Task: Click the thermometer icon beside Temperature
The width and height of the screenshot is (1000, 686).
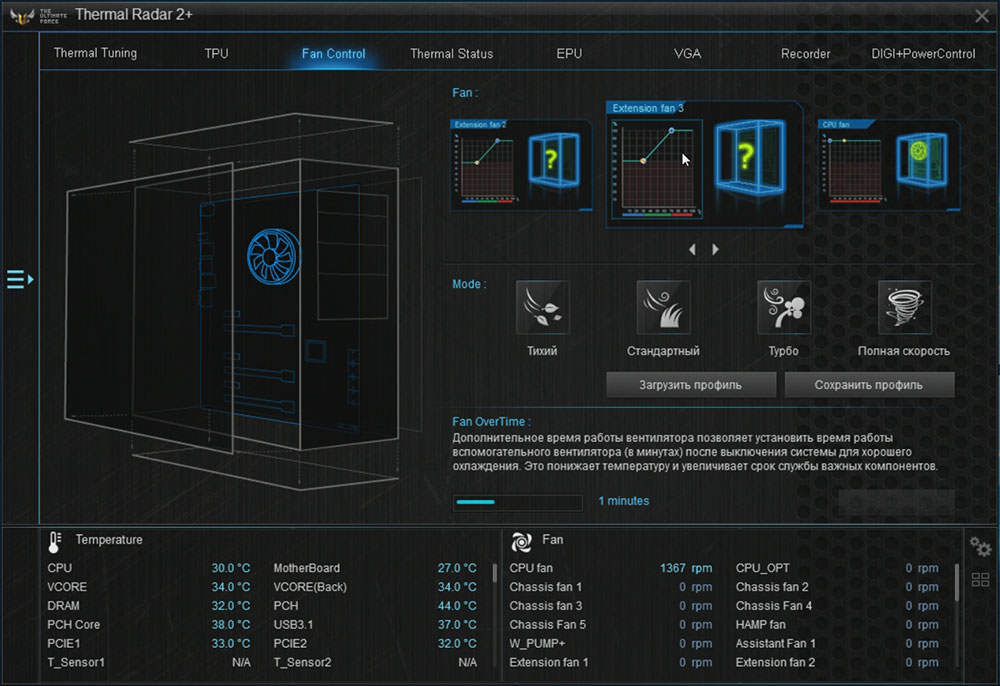Action: (x=55, y=541)
